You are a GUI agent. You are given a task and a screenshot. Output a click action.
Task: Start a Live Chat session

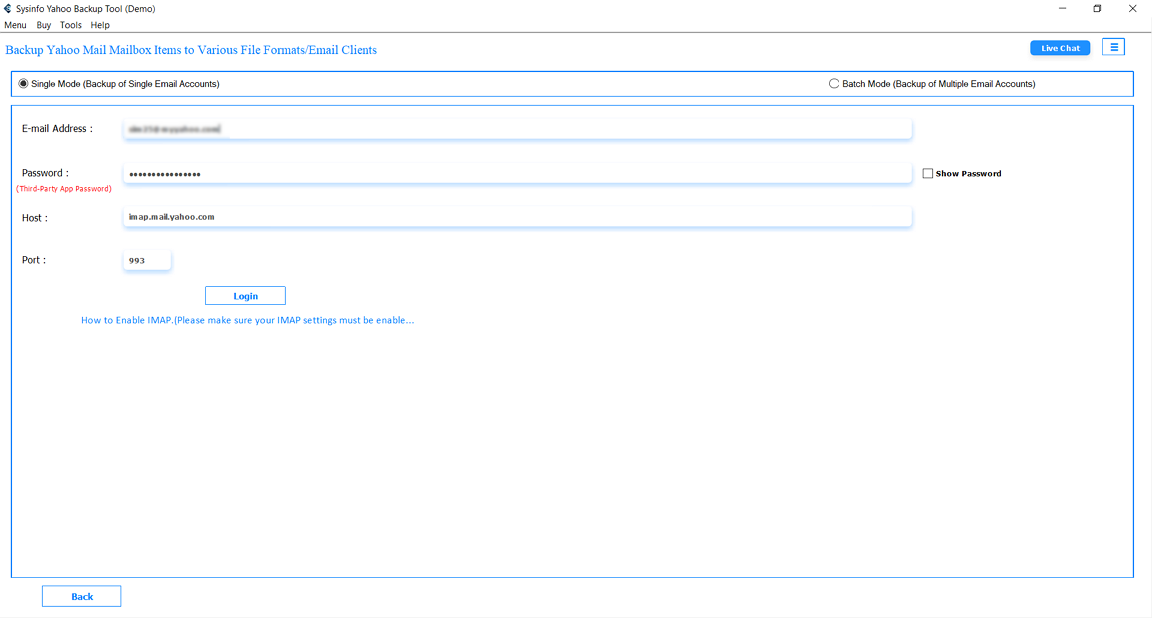click(x=1060, y=48)
